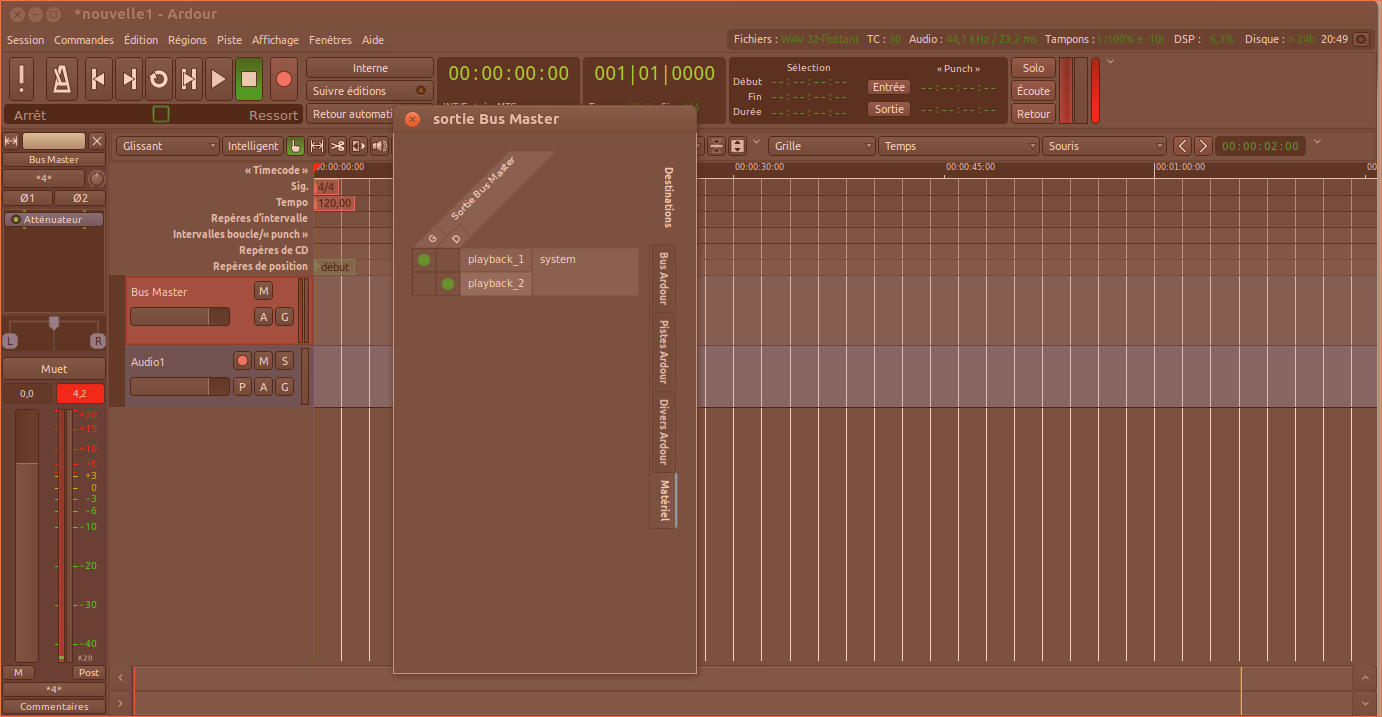1382x717 pixels.
Task: Select the audition speaker tool
Action: coord(380,146)
